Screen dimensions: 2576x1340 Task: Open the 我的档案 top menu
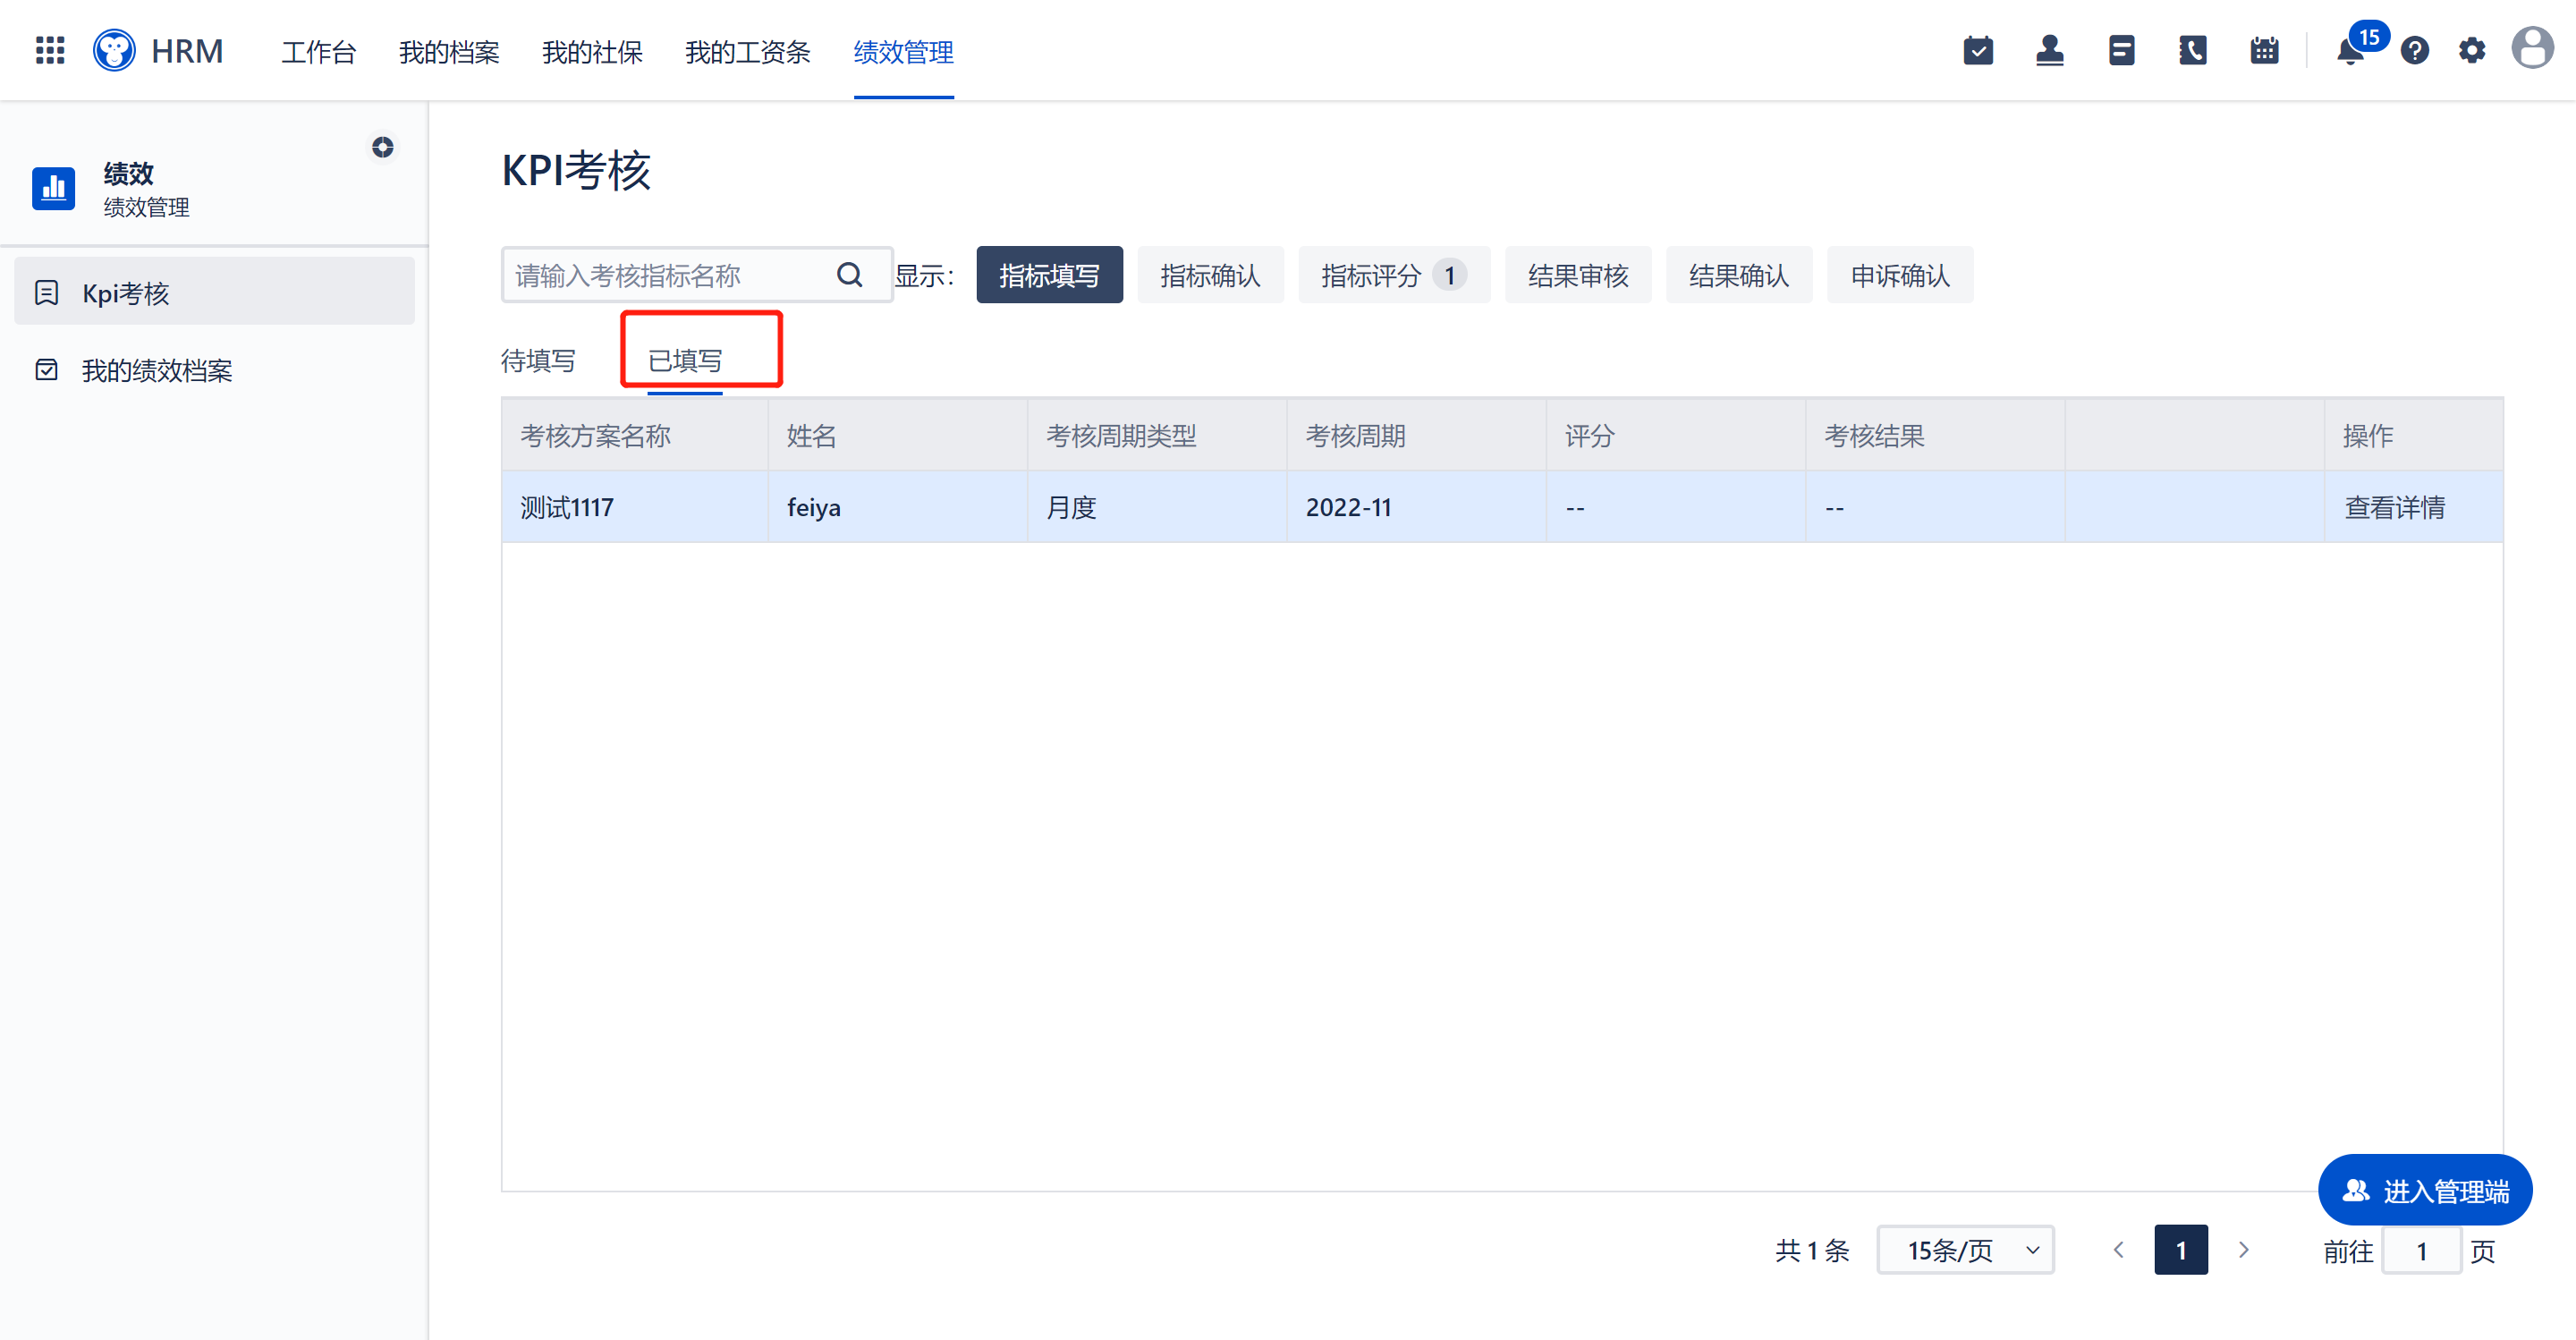click(449, 52)
